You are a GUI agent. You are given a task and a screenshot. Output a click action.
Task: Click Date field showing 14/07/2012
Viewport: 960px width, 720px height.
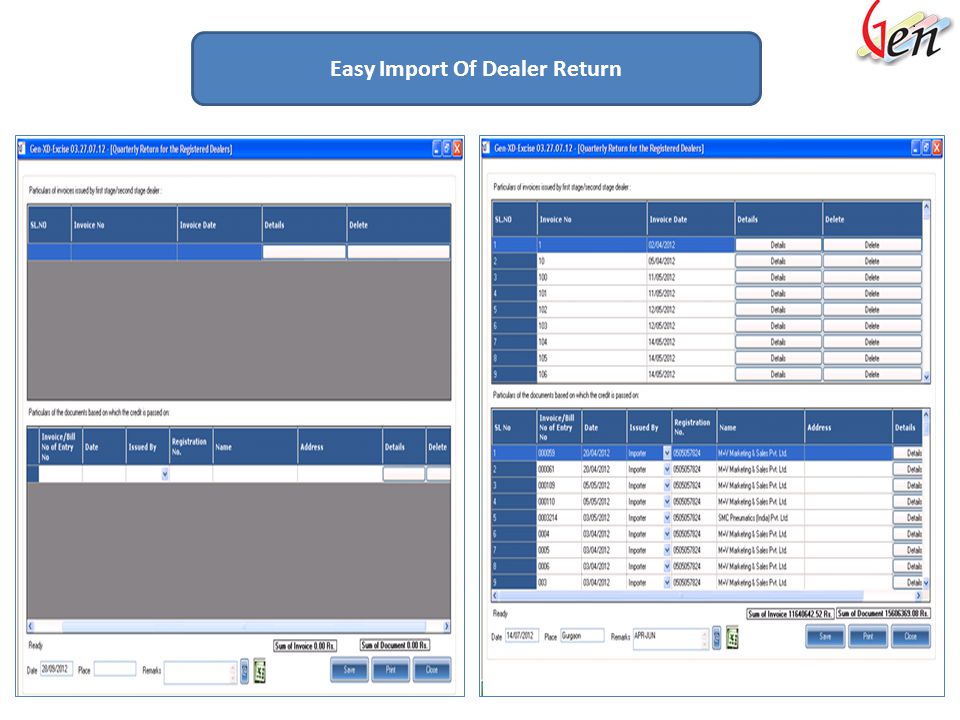click(522, 636)
